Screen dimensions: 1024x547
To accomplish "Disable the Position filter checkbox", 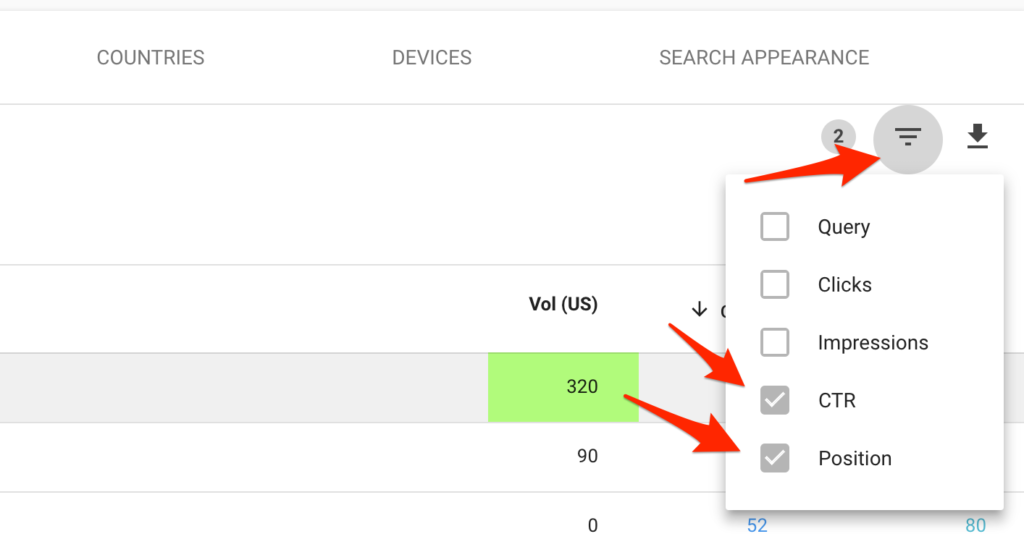I will tap(775, 458).
